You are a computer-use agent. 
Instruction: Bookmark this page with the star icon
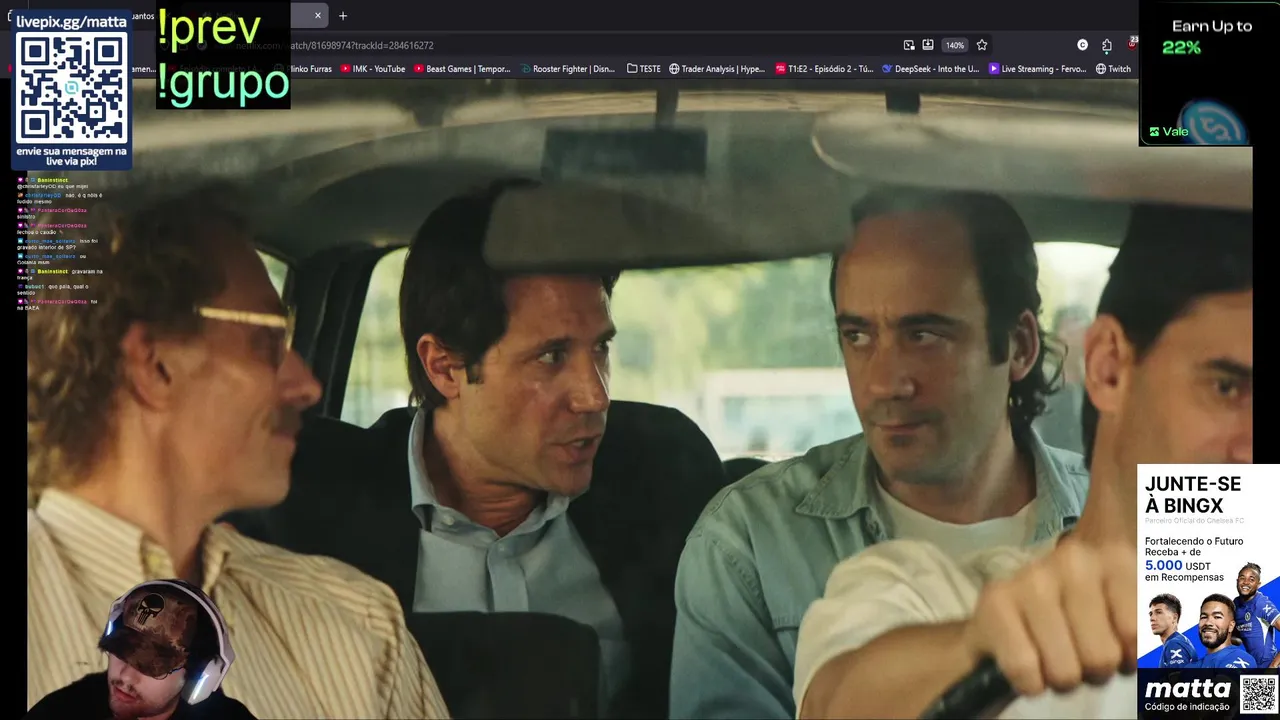(982, 45)
